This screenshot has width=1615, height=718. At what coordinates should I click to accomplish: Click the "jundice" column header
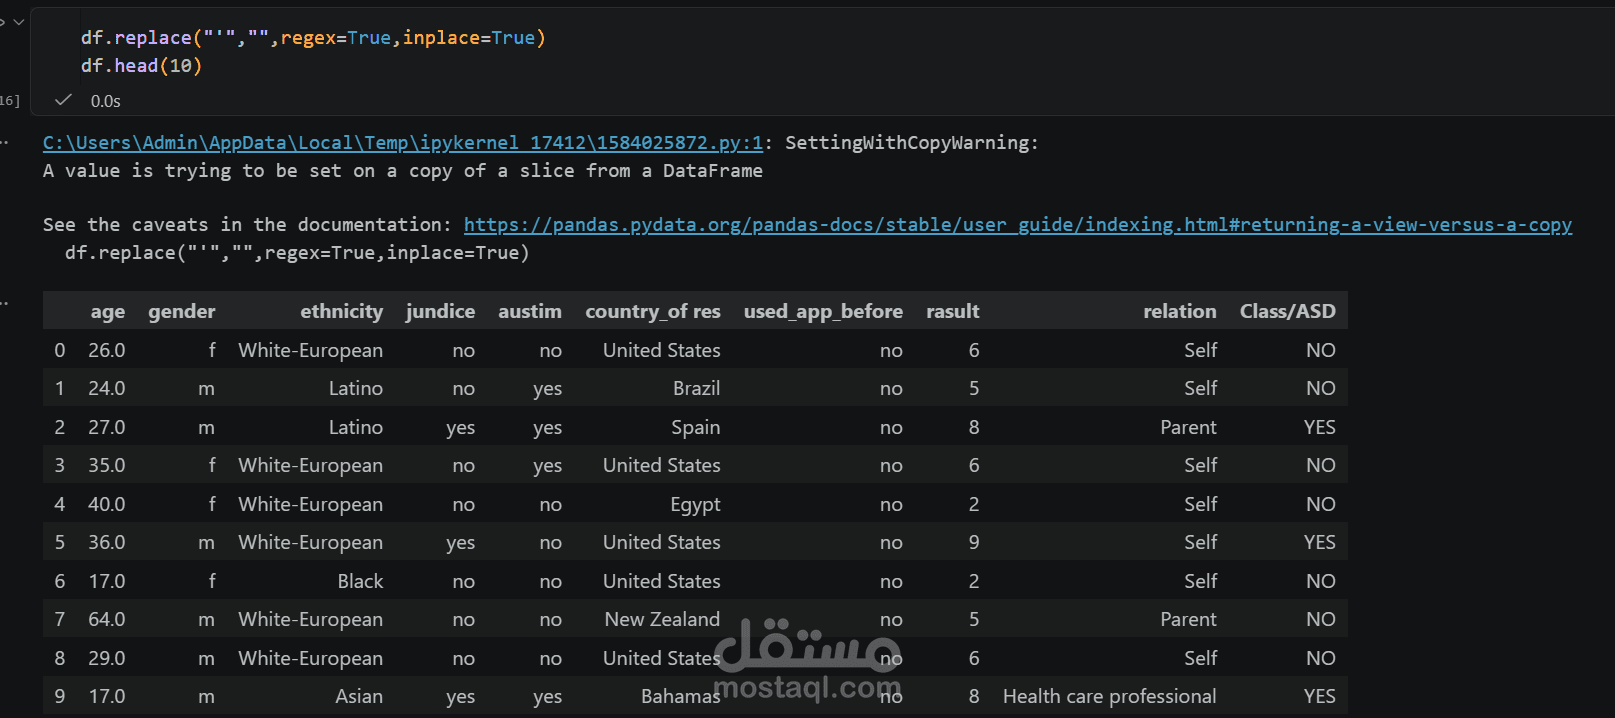point(440,311)
